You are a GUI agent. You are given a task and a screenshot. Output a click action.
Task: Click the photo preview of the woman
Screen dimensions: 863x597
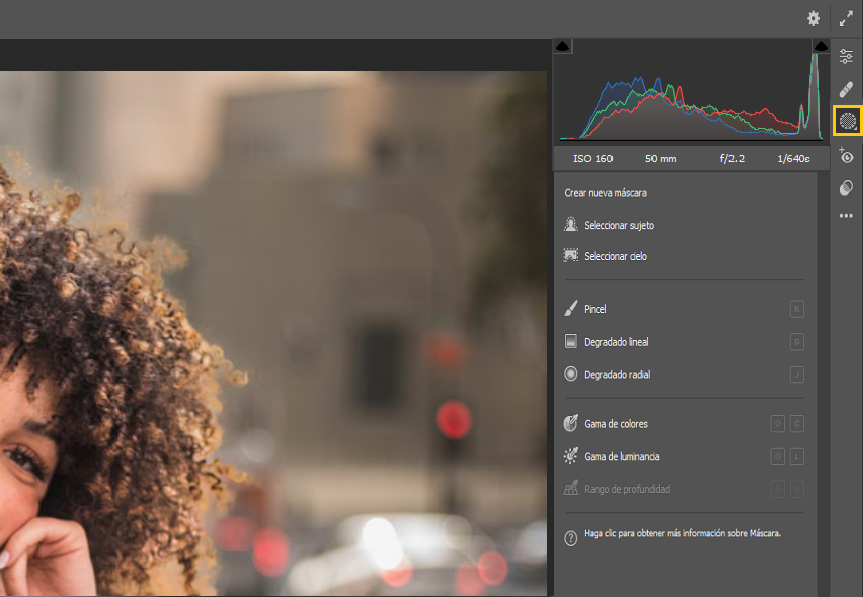coord(273,333)
